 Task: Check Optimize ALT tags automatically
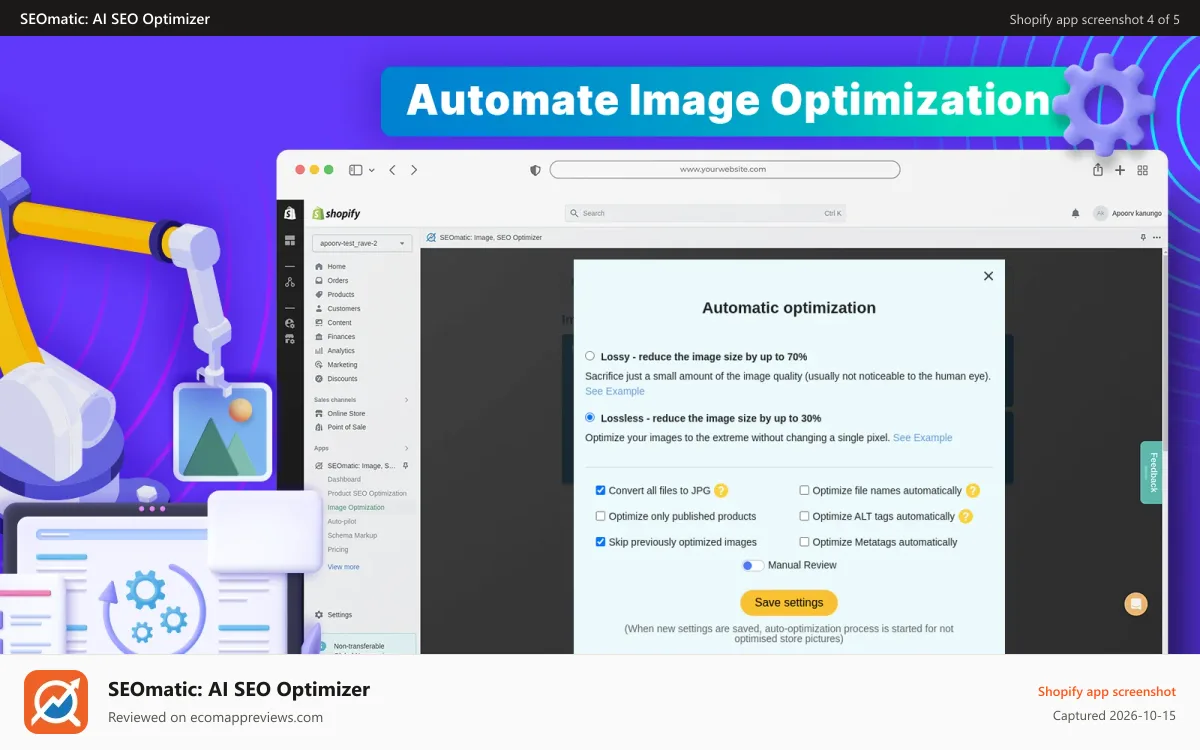[804, 516]
